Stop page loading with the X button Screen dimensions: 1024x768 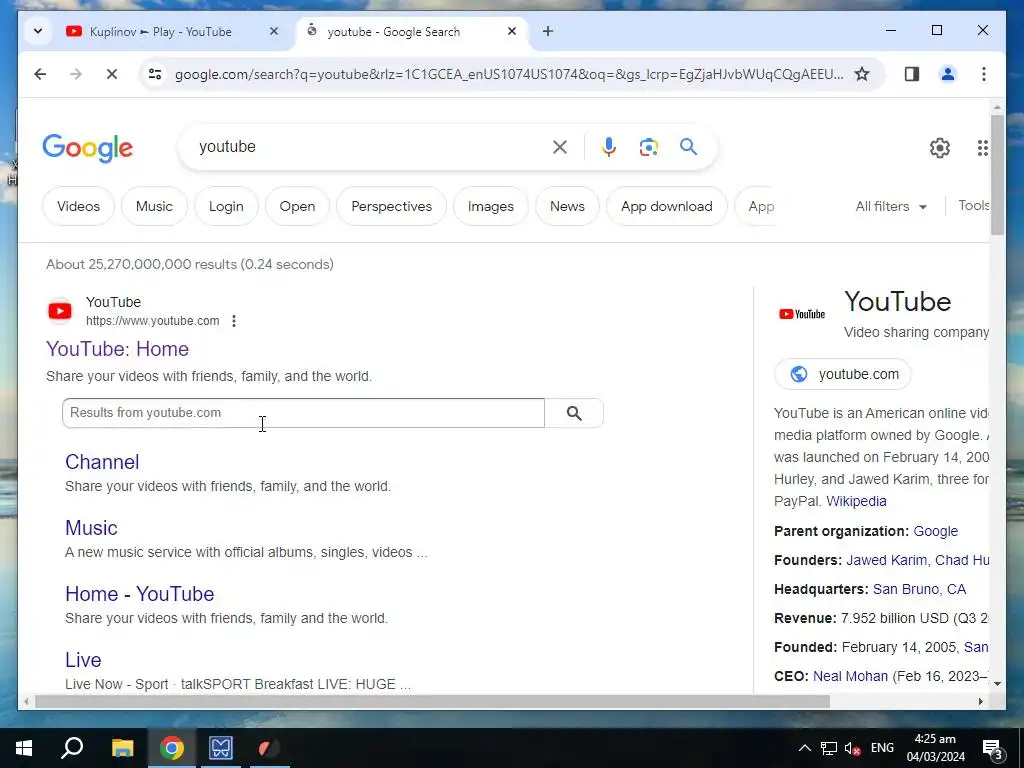click(112, 74)
